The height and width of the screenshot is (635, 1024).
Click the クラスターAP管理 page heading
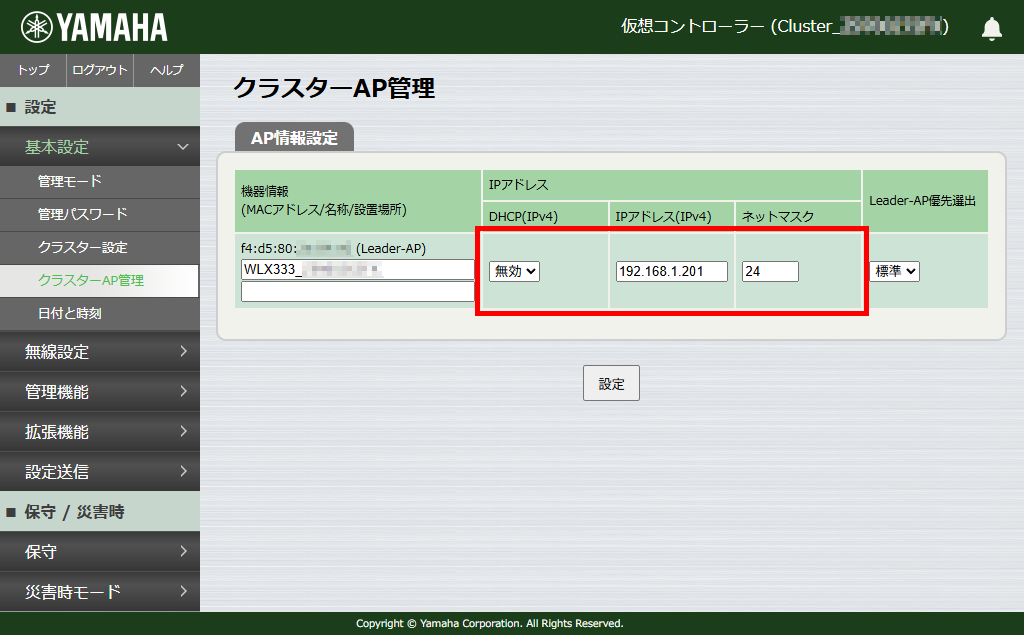tap(334, 88)
